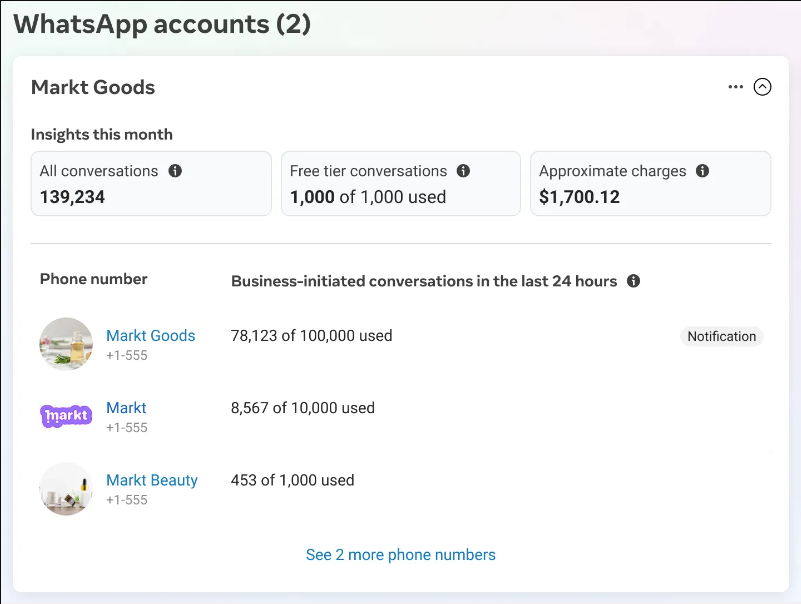View info about business-initiated conversations
Viewport: 801px width, 604px height.
[633, 281]
